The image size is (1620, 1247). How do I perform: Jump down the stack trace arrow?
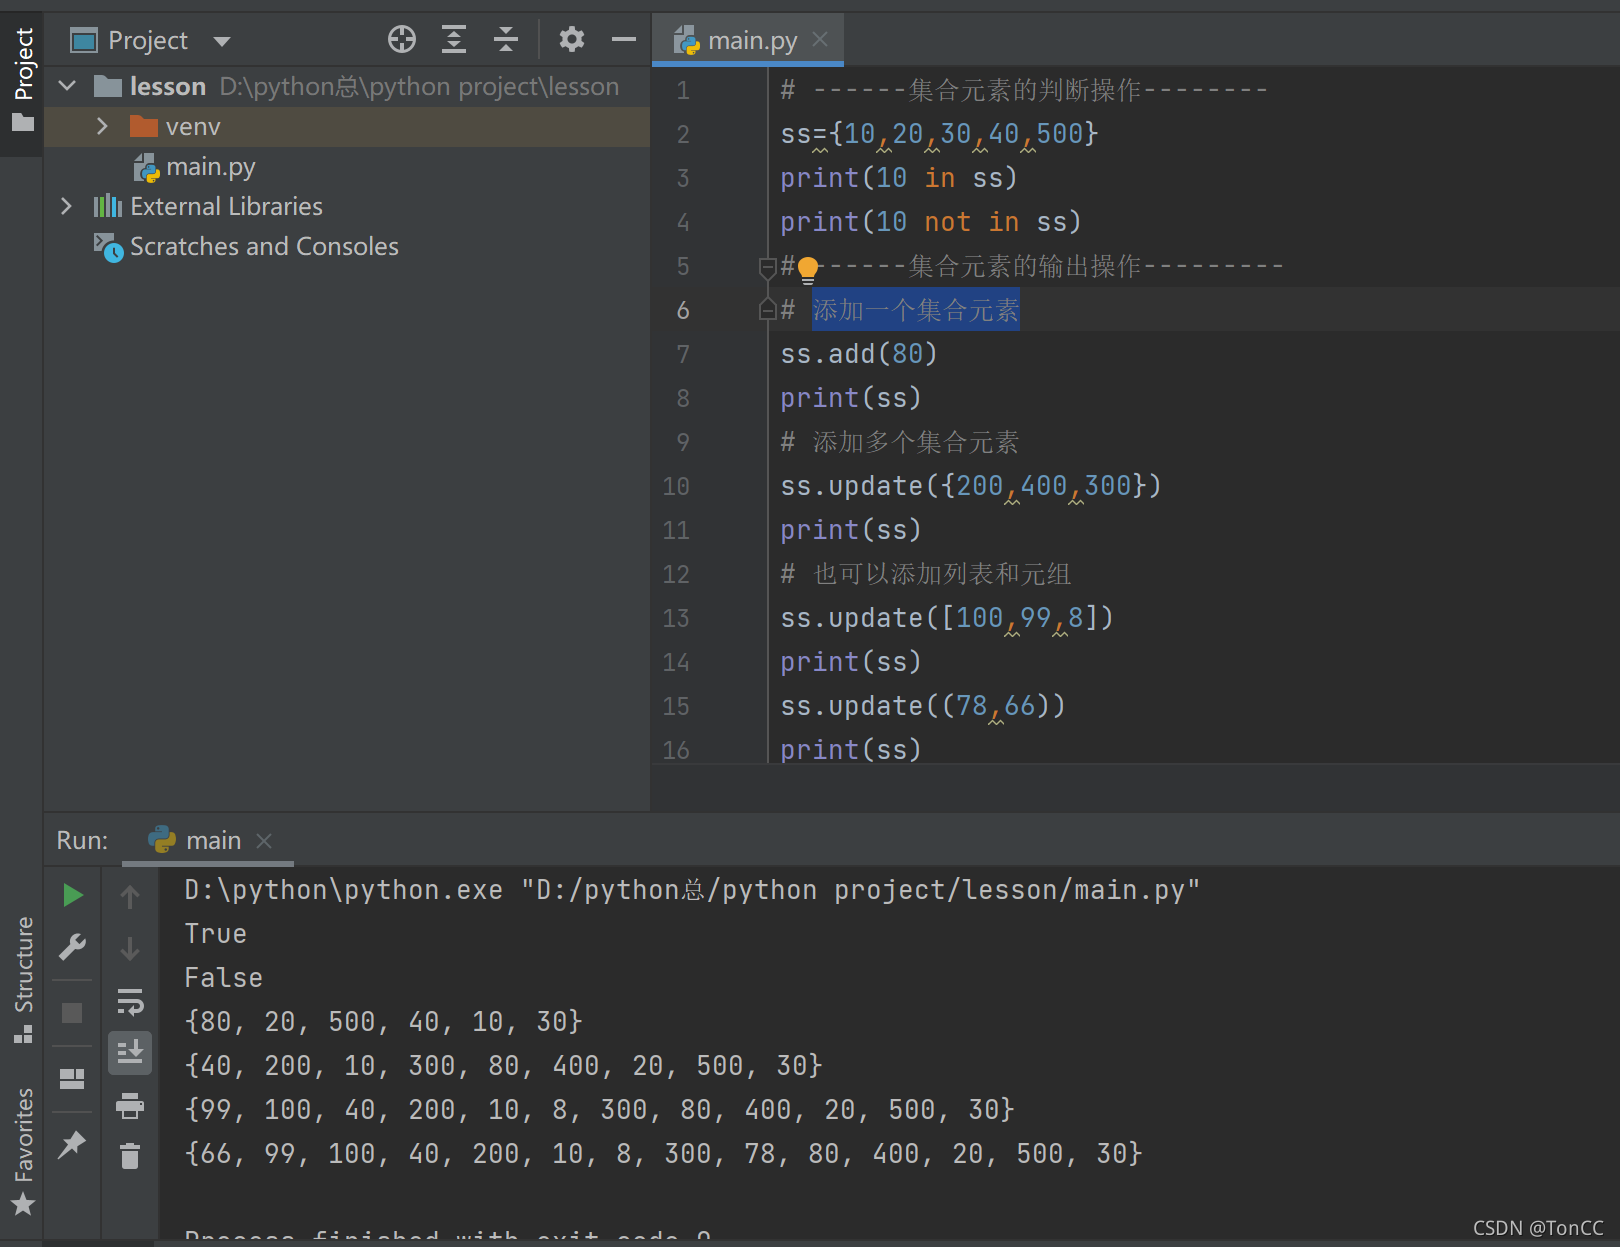[x=130, y=949]
